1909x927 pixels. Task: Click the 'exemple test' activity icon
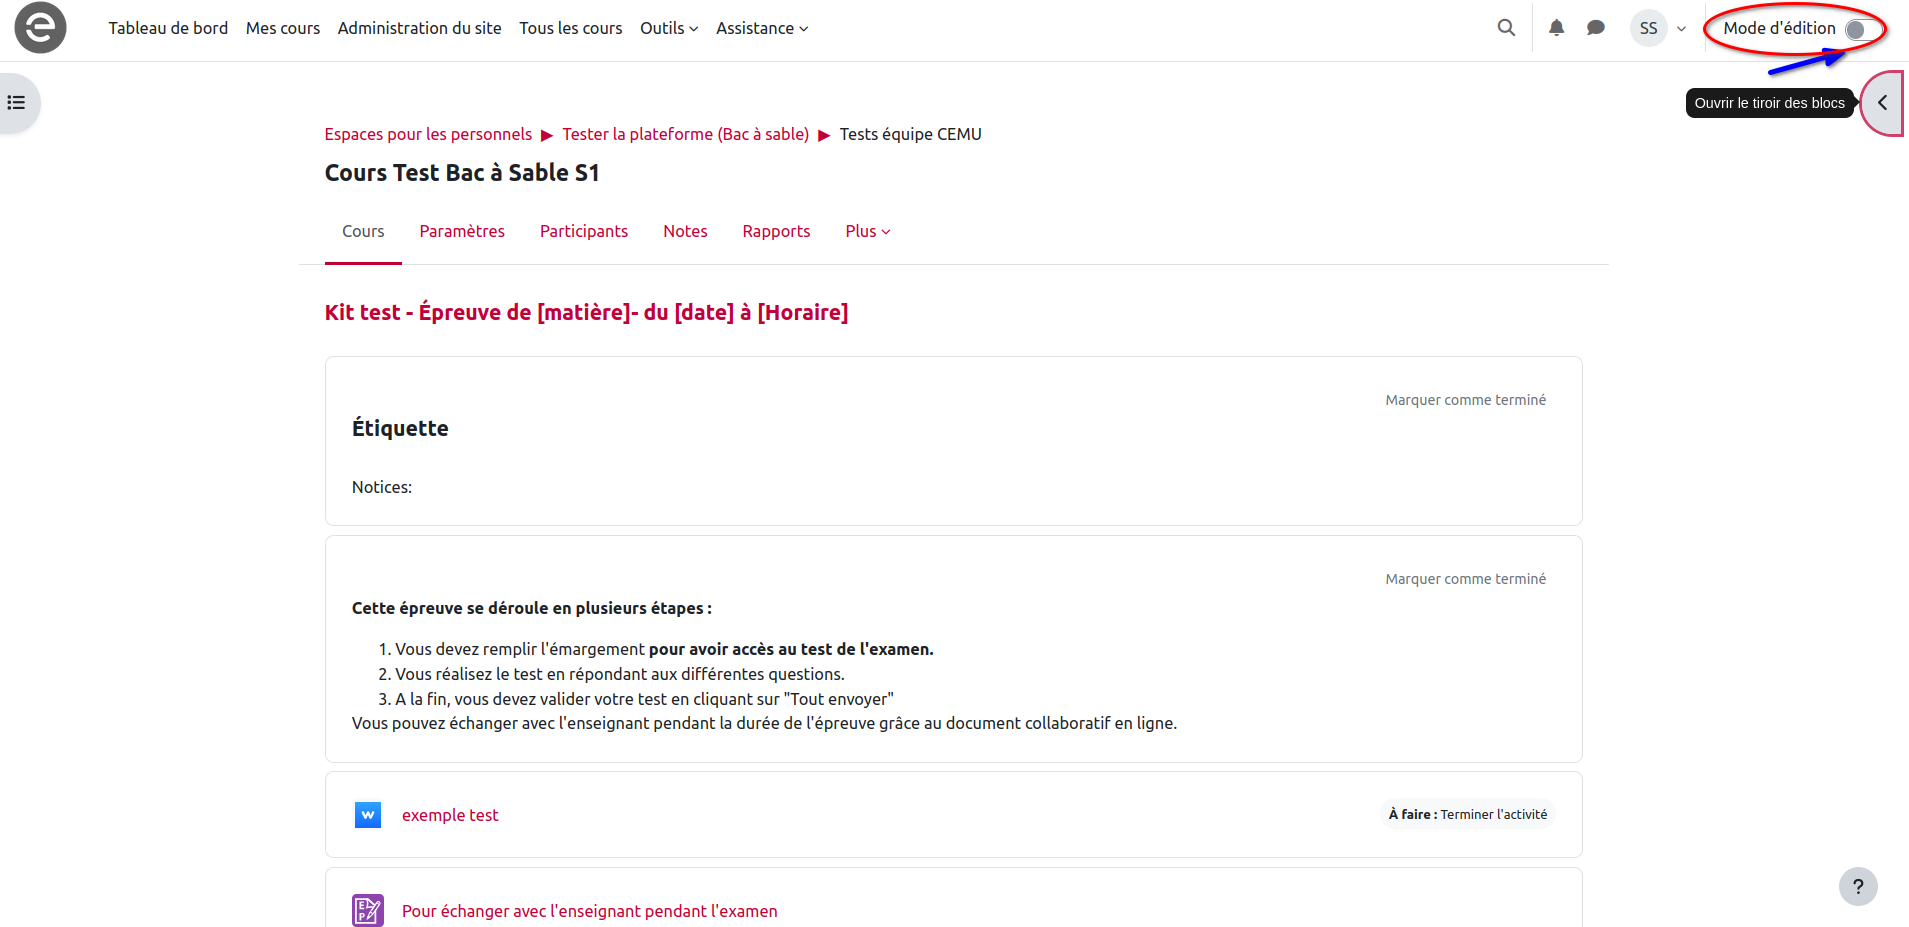click(368, 815)
